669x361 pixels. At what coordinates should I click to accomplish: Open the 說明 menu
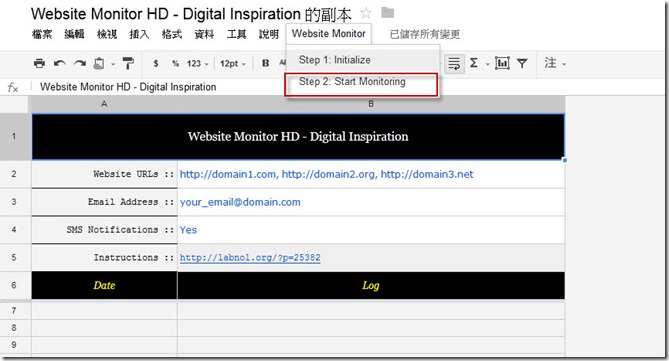269,34
